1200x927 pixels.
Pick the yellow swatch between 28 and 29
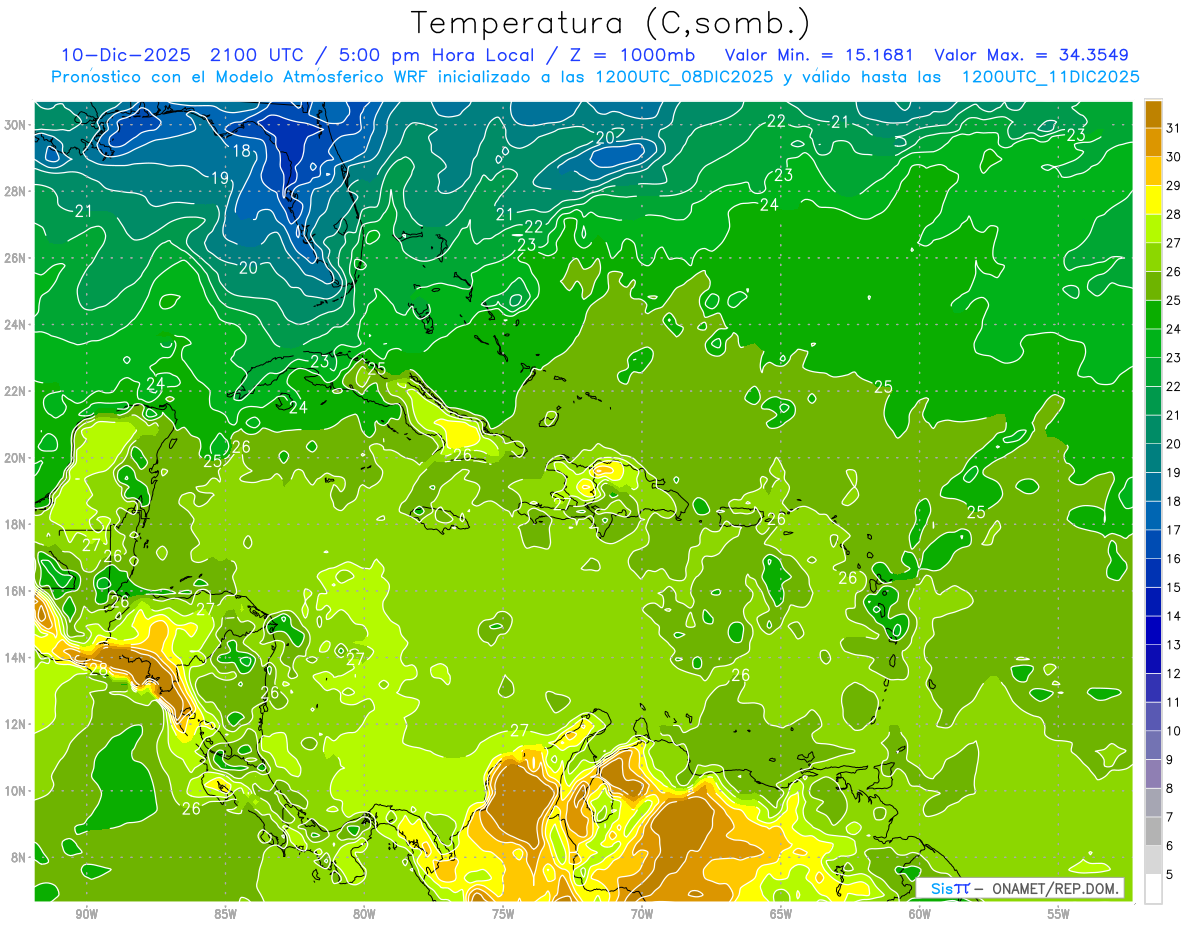click(x=1153, y=200)
